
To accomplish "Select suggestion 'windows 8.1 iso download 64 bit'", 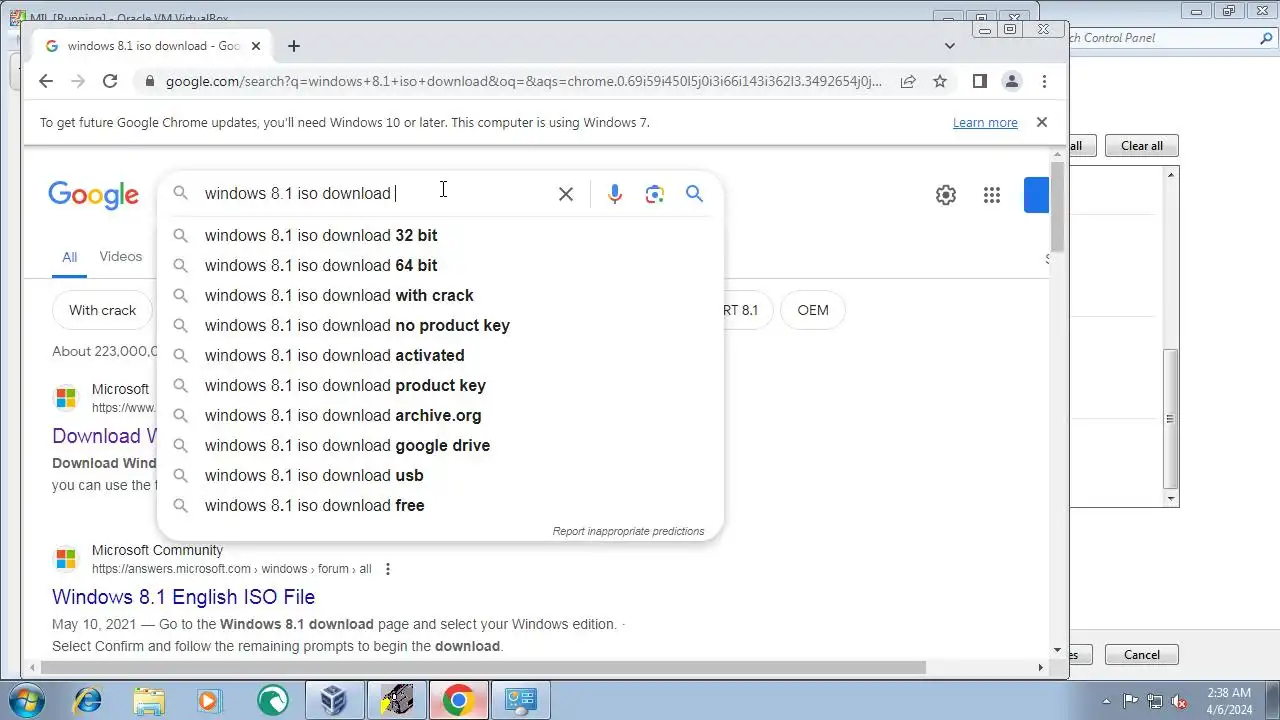I will click(440, 265).
